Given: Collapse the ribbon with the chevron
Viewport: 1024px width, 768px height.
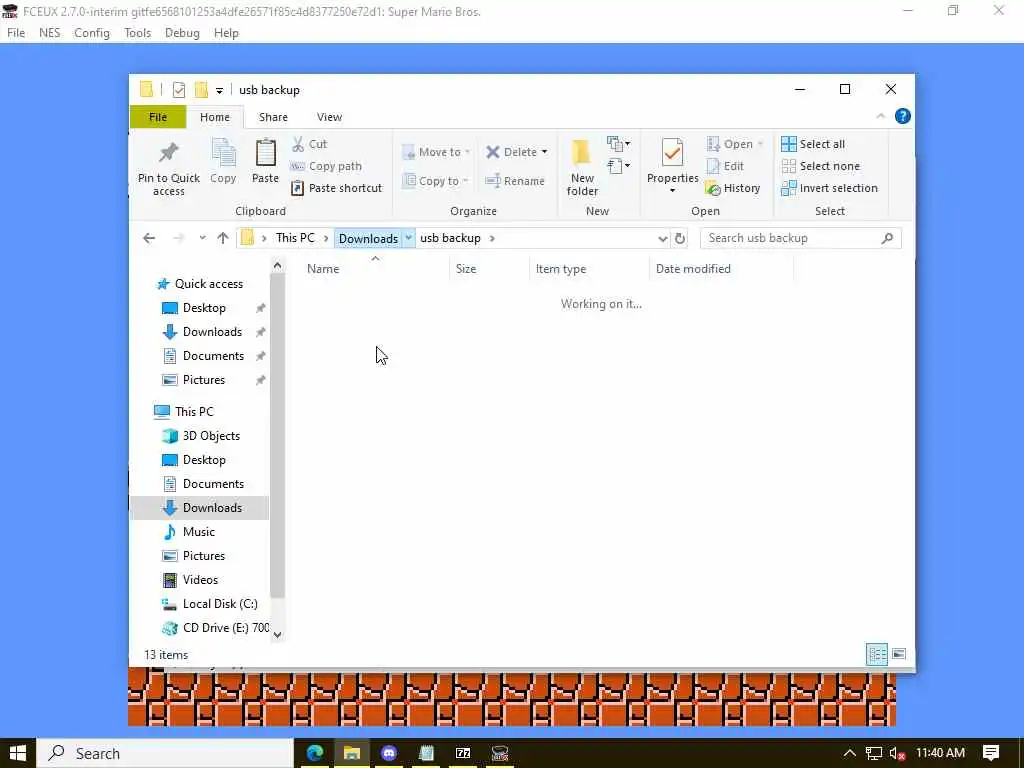Looking at the screenshot, I should click(x=880, y=116).
